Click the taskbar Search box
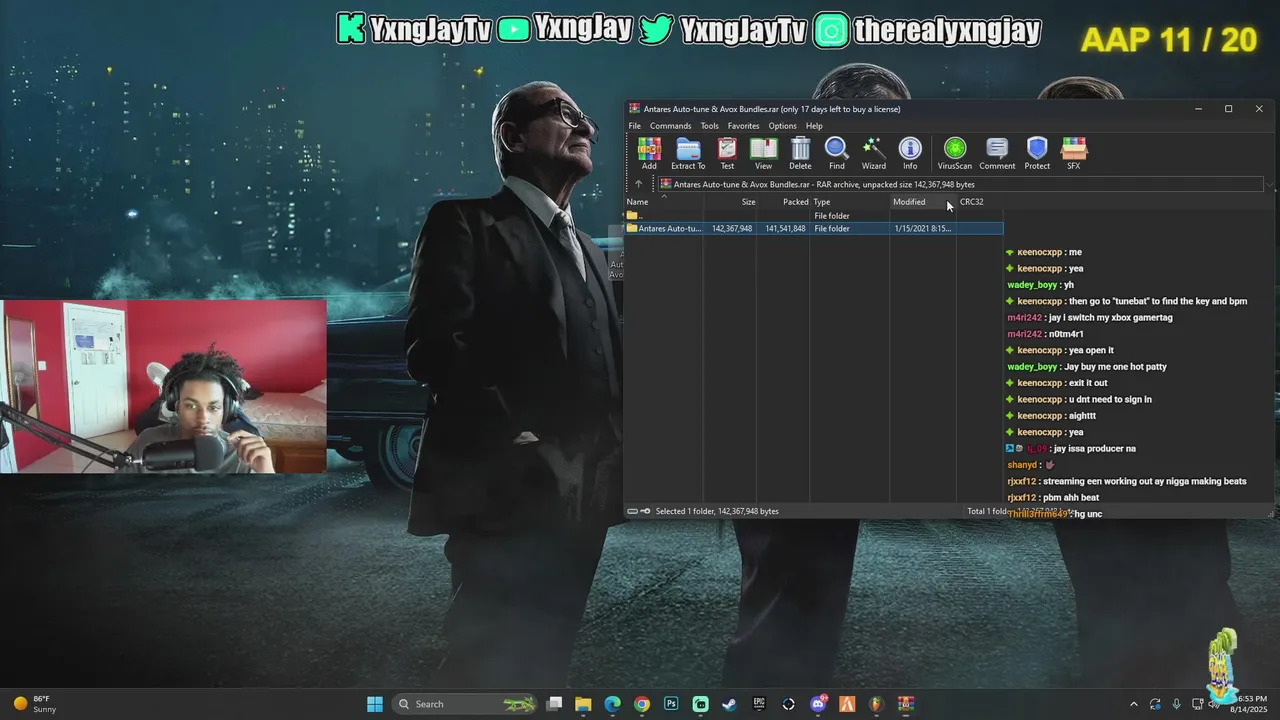This screenshot has width=1280, height=720. pyautogui.click(x=466, y=704)
